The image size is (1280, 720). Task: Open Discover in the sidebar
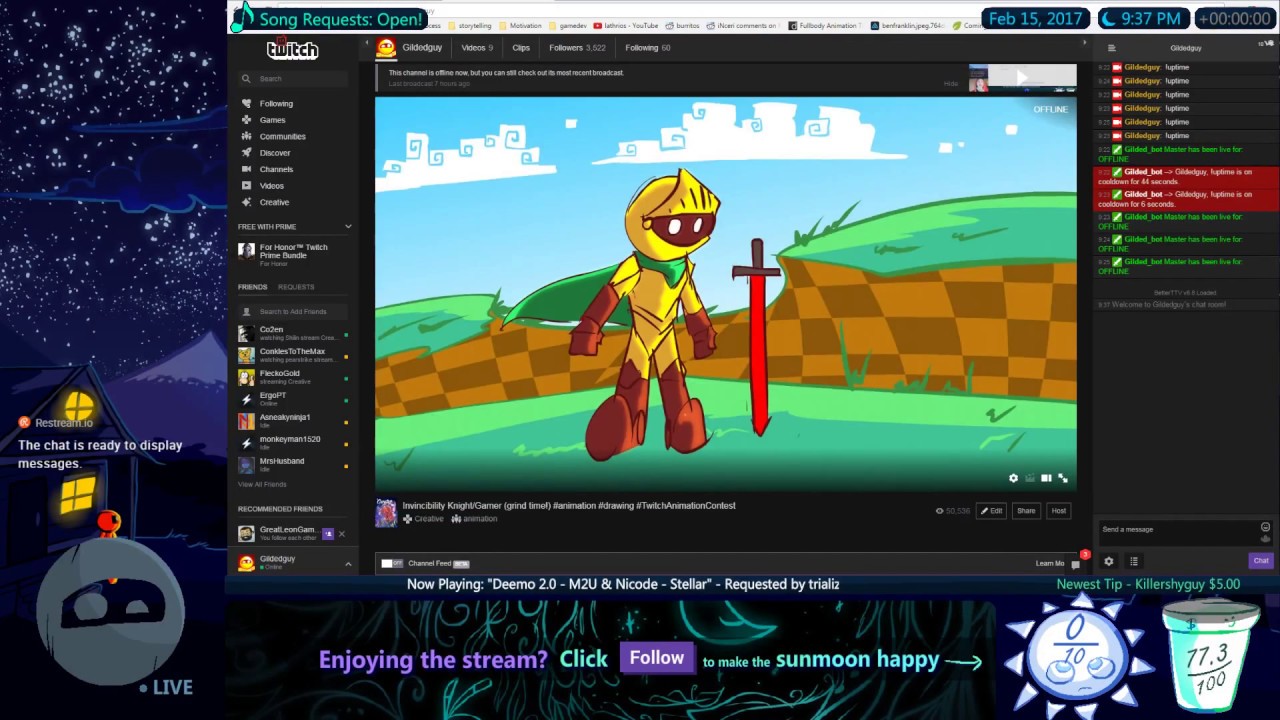[x=275, y=153]
